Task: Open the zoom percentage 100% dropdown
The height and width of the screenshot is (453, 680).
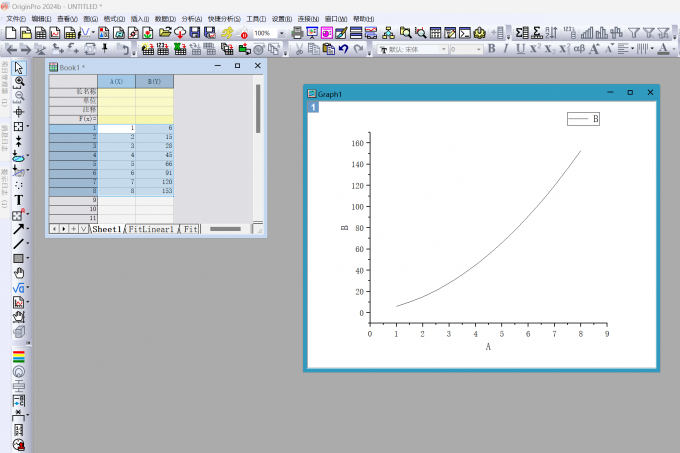Action: (281, 33)
